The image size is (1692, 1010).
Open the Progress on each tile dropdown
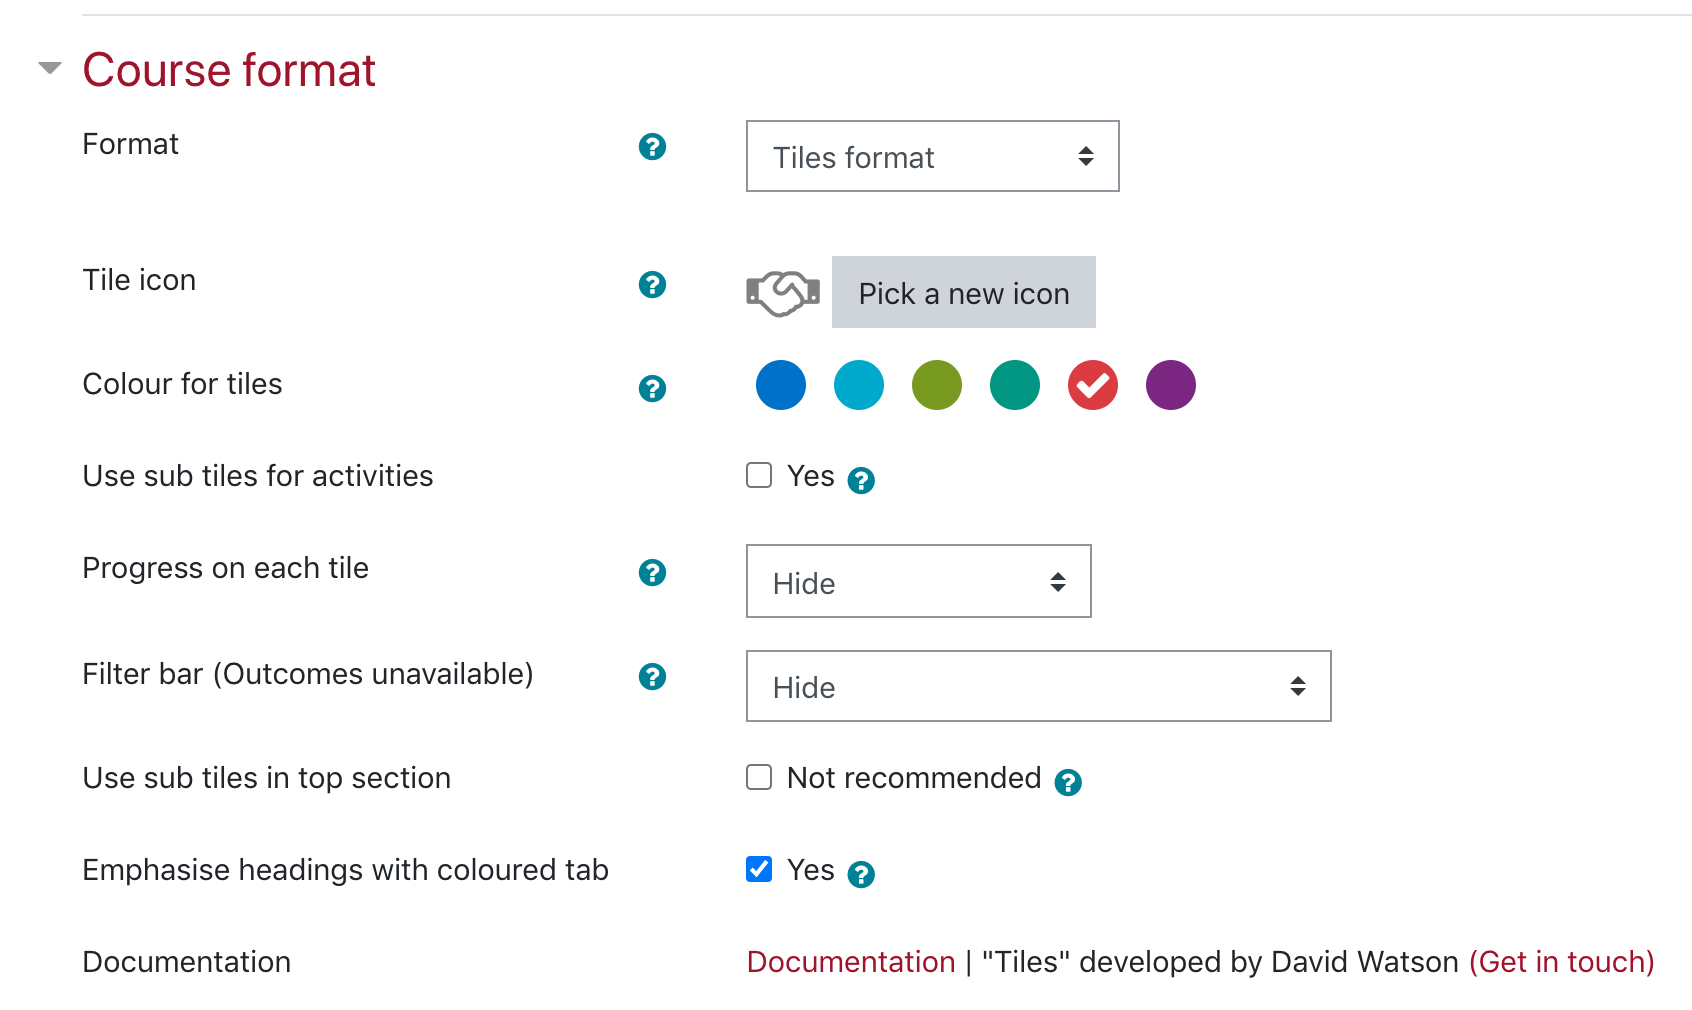[x=918, y=581]
